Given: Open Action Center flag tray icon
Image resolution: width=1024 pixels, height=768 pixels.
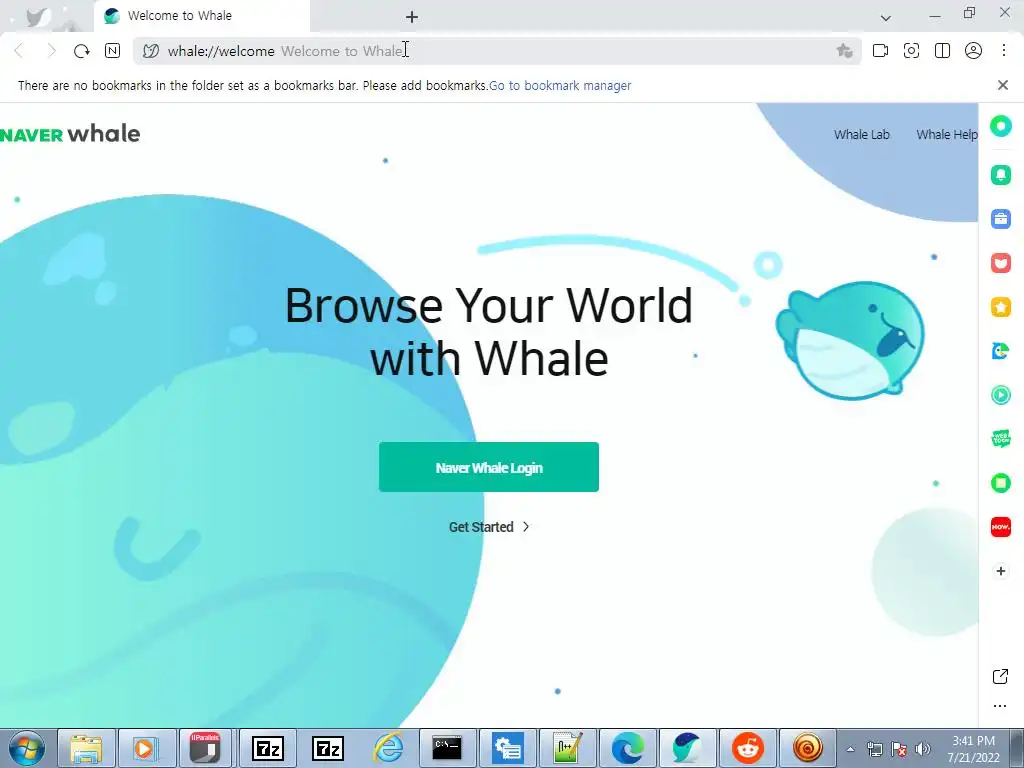Looking at the screenshot, I should pyautogui.click(x=899, y=749).
